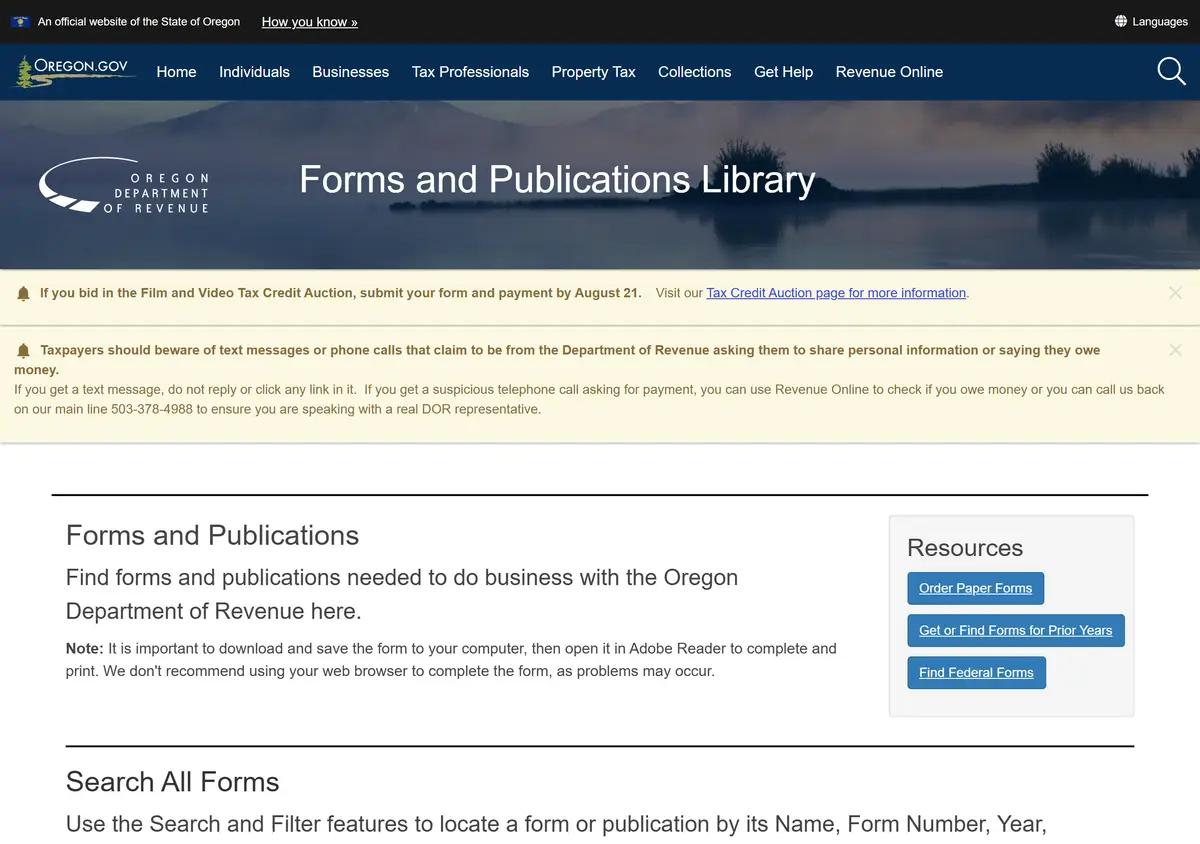Image resolution: width=1200 pixels, height=844 pixels.
Task: Click the Order Paper Forms button
Action: pyautogui.click(x=975, y=588)
